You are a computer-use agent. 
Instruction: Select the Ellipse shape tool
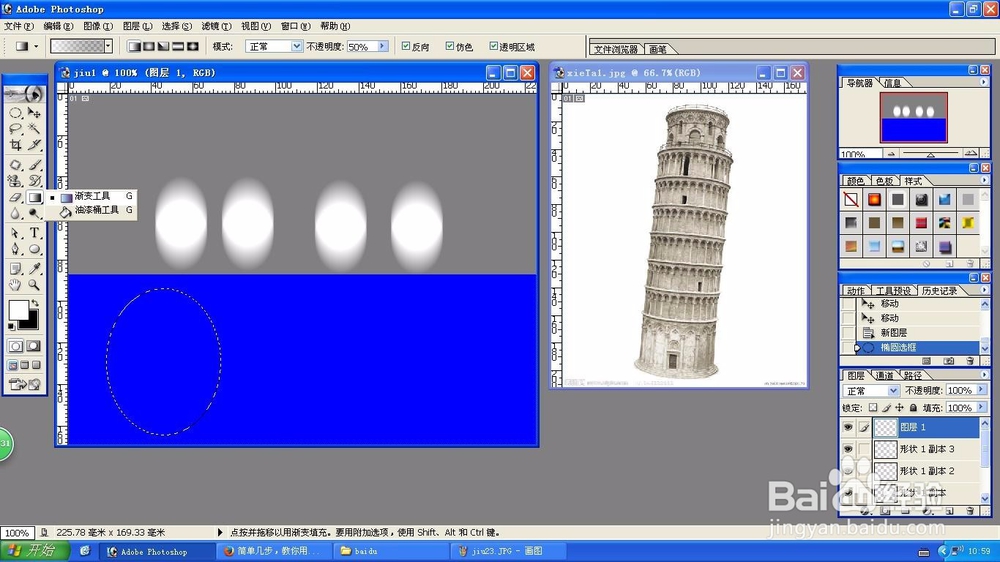coord(34,249)
